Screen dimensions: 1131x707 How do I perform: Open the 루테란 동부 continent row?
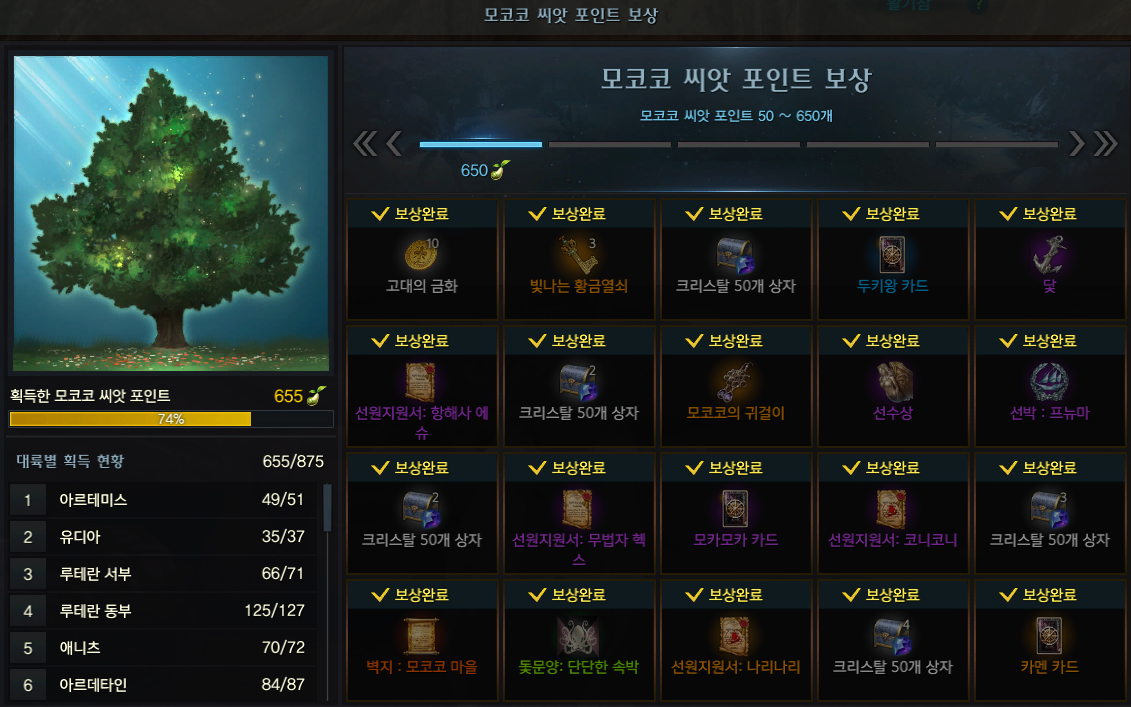164,611
